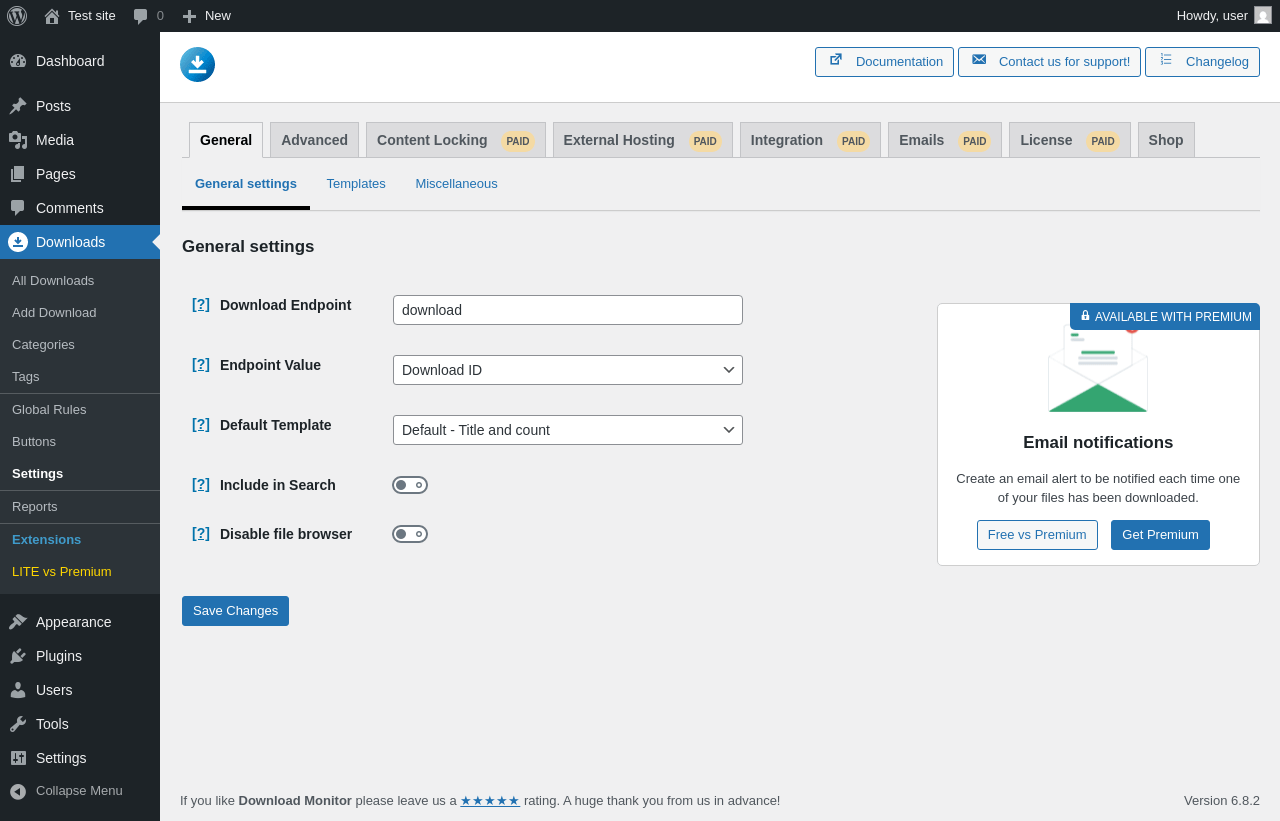Click the Download Monitor logo icon
This screenshot has width=1280, height=821.
point(197,64)
